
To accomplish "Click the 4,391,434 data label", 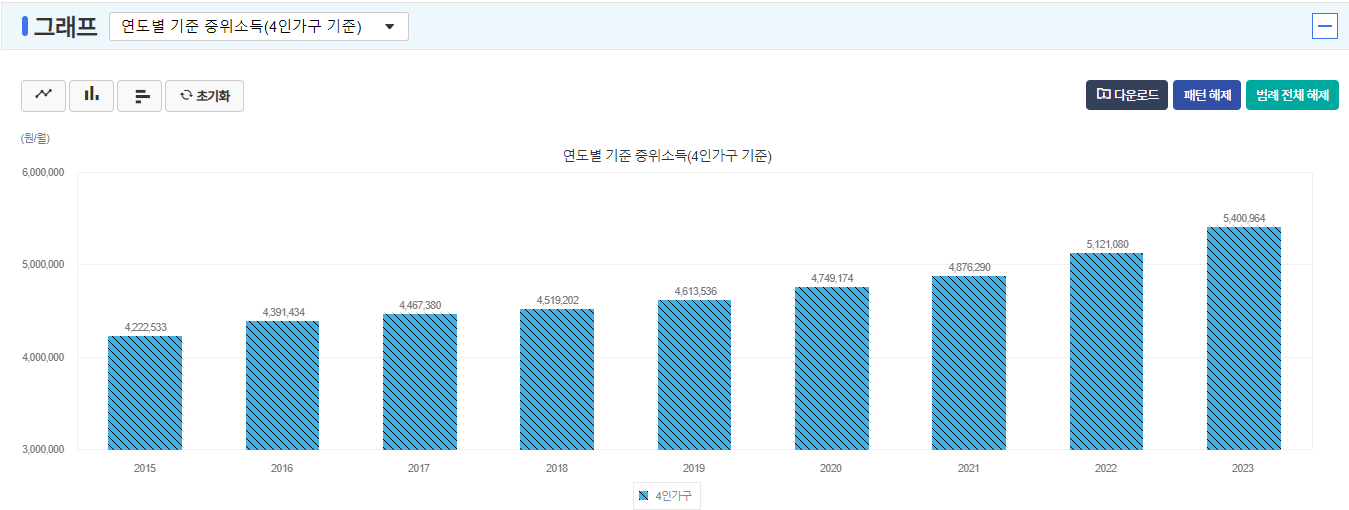I will coord(282,312).
